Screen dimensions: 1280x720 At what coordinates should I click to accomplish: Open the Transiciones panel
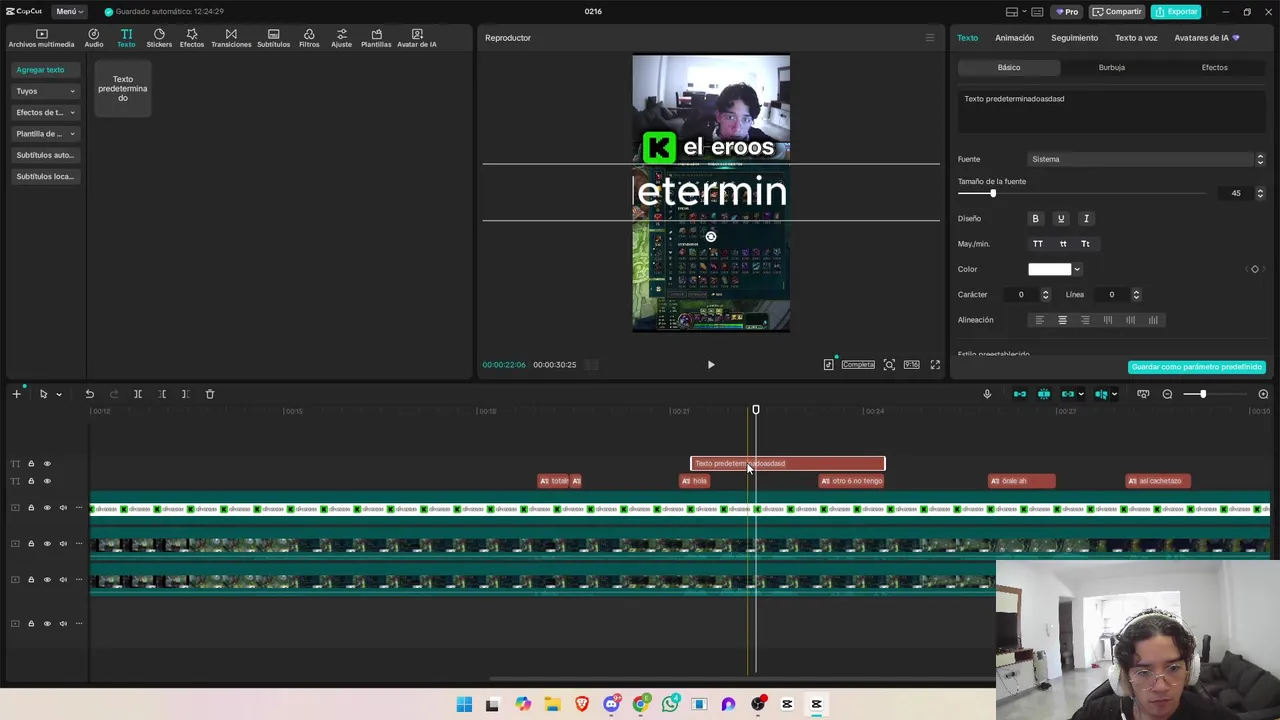(231, 38)
